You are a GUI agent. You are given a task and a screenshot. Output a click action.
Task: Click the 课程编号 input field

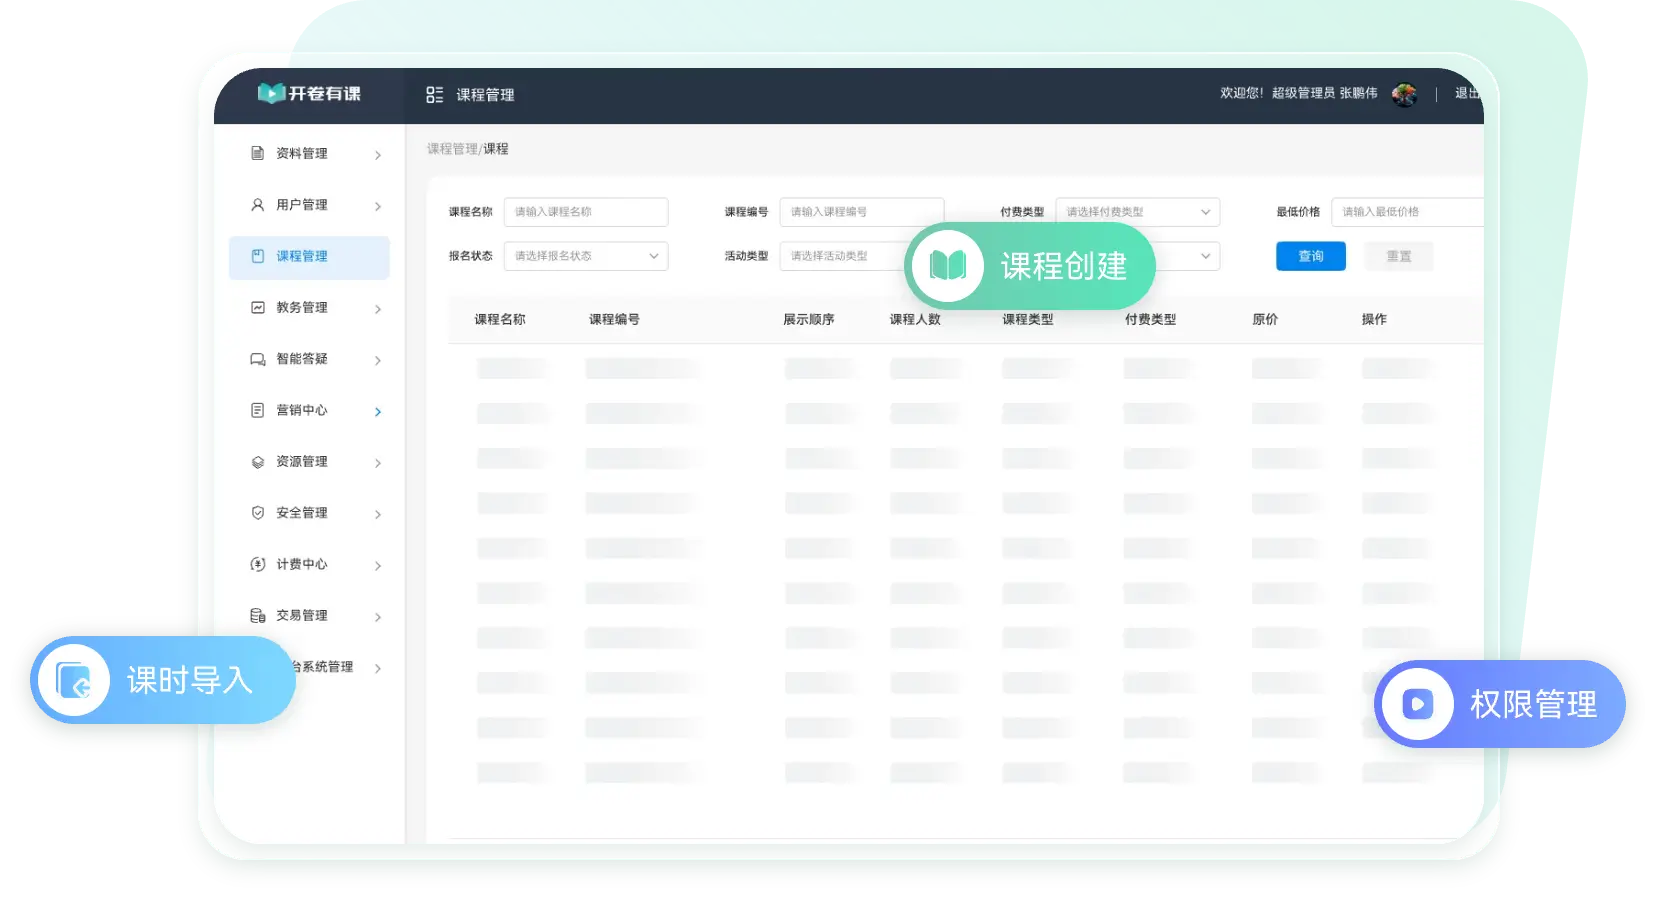(860, 212)
